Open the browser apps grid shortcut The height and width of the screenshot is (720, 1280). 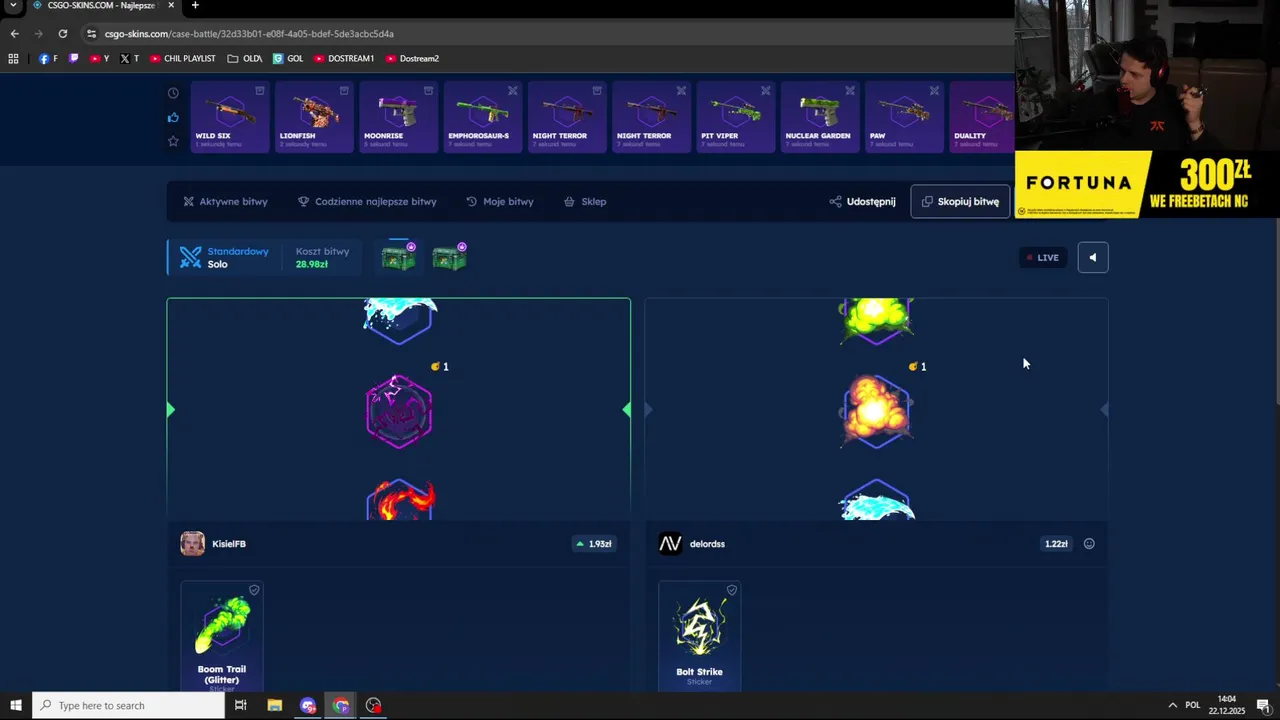tap(13, 58)
